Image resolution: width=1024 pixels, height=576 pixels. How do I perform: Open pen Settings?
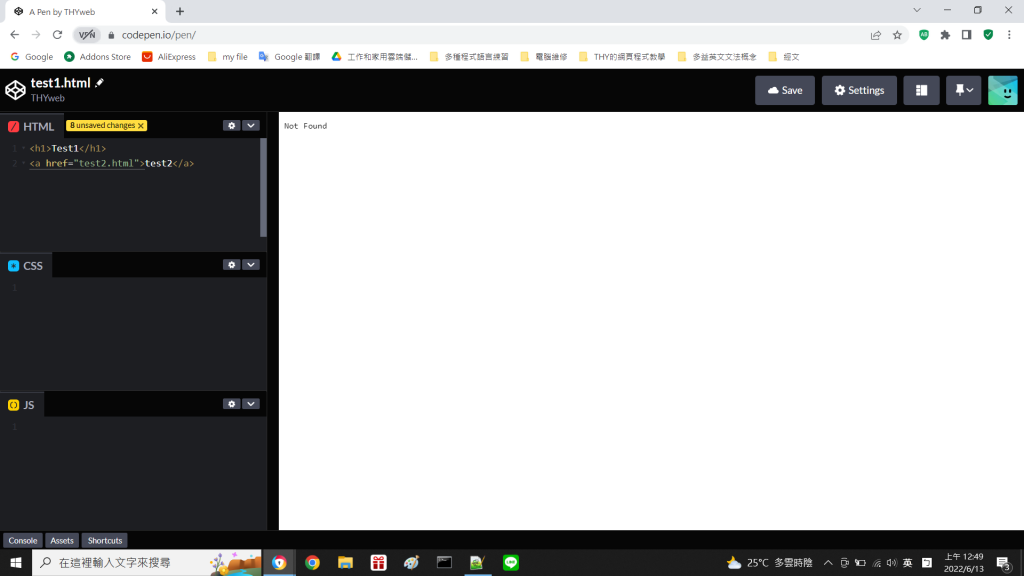coord(859,90)
